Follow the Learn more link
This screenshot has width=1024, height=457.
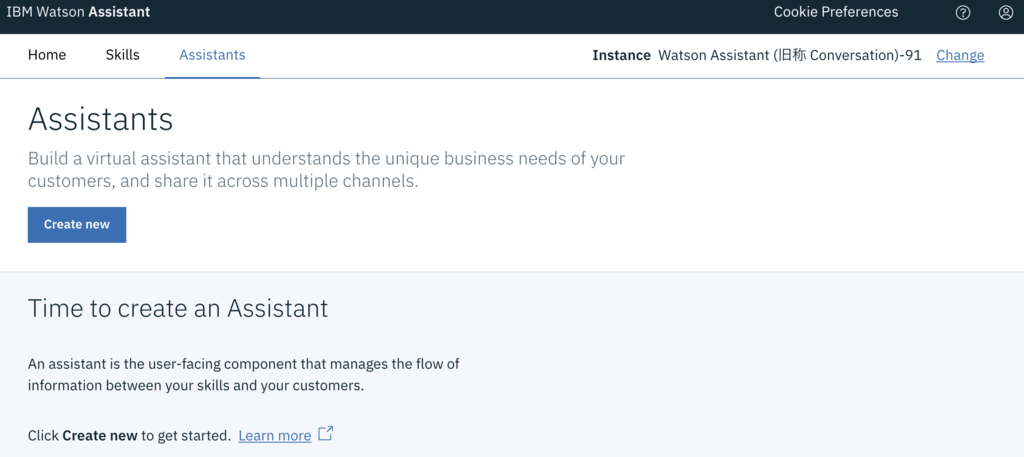274,436
